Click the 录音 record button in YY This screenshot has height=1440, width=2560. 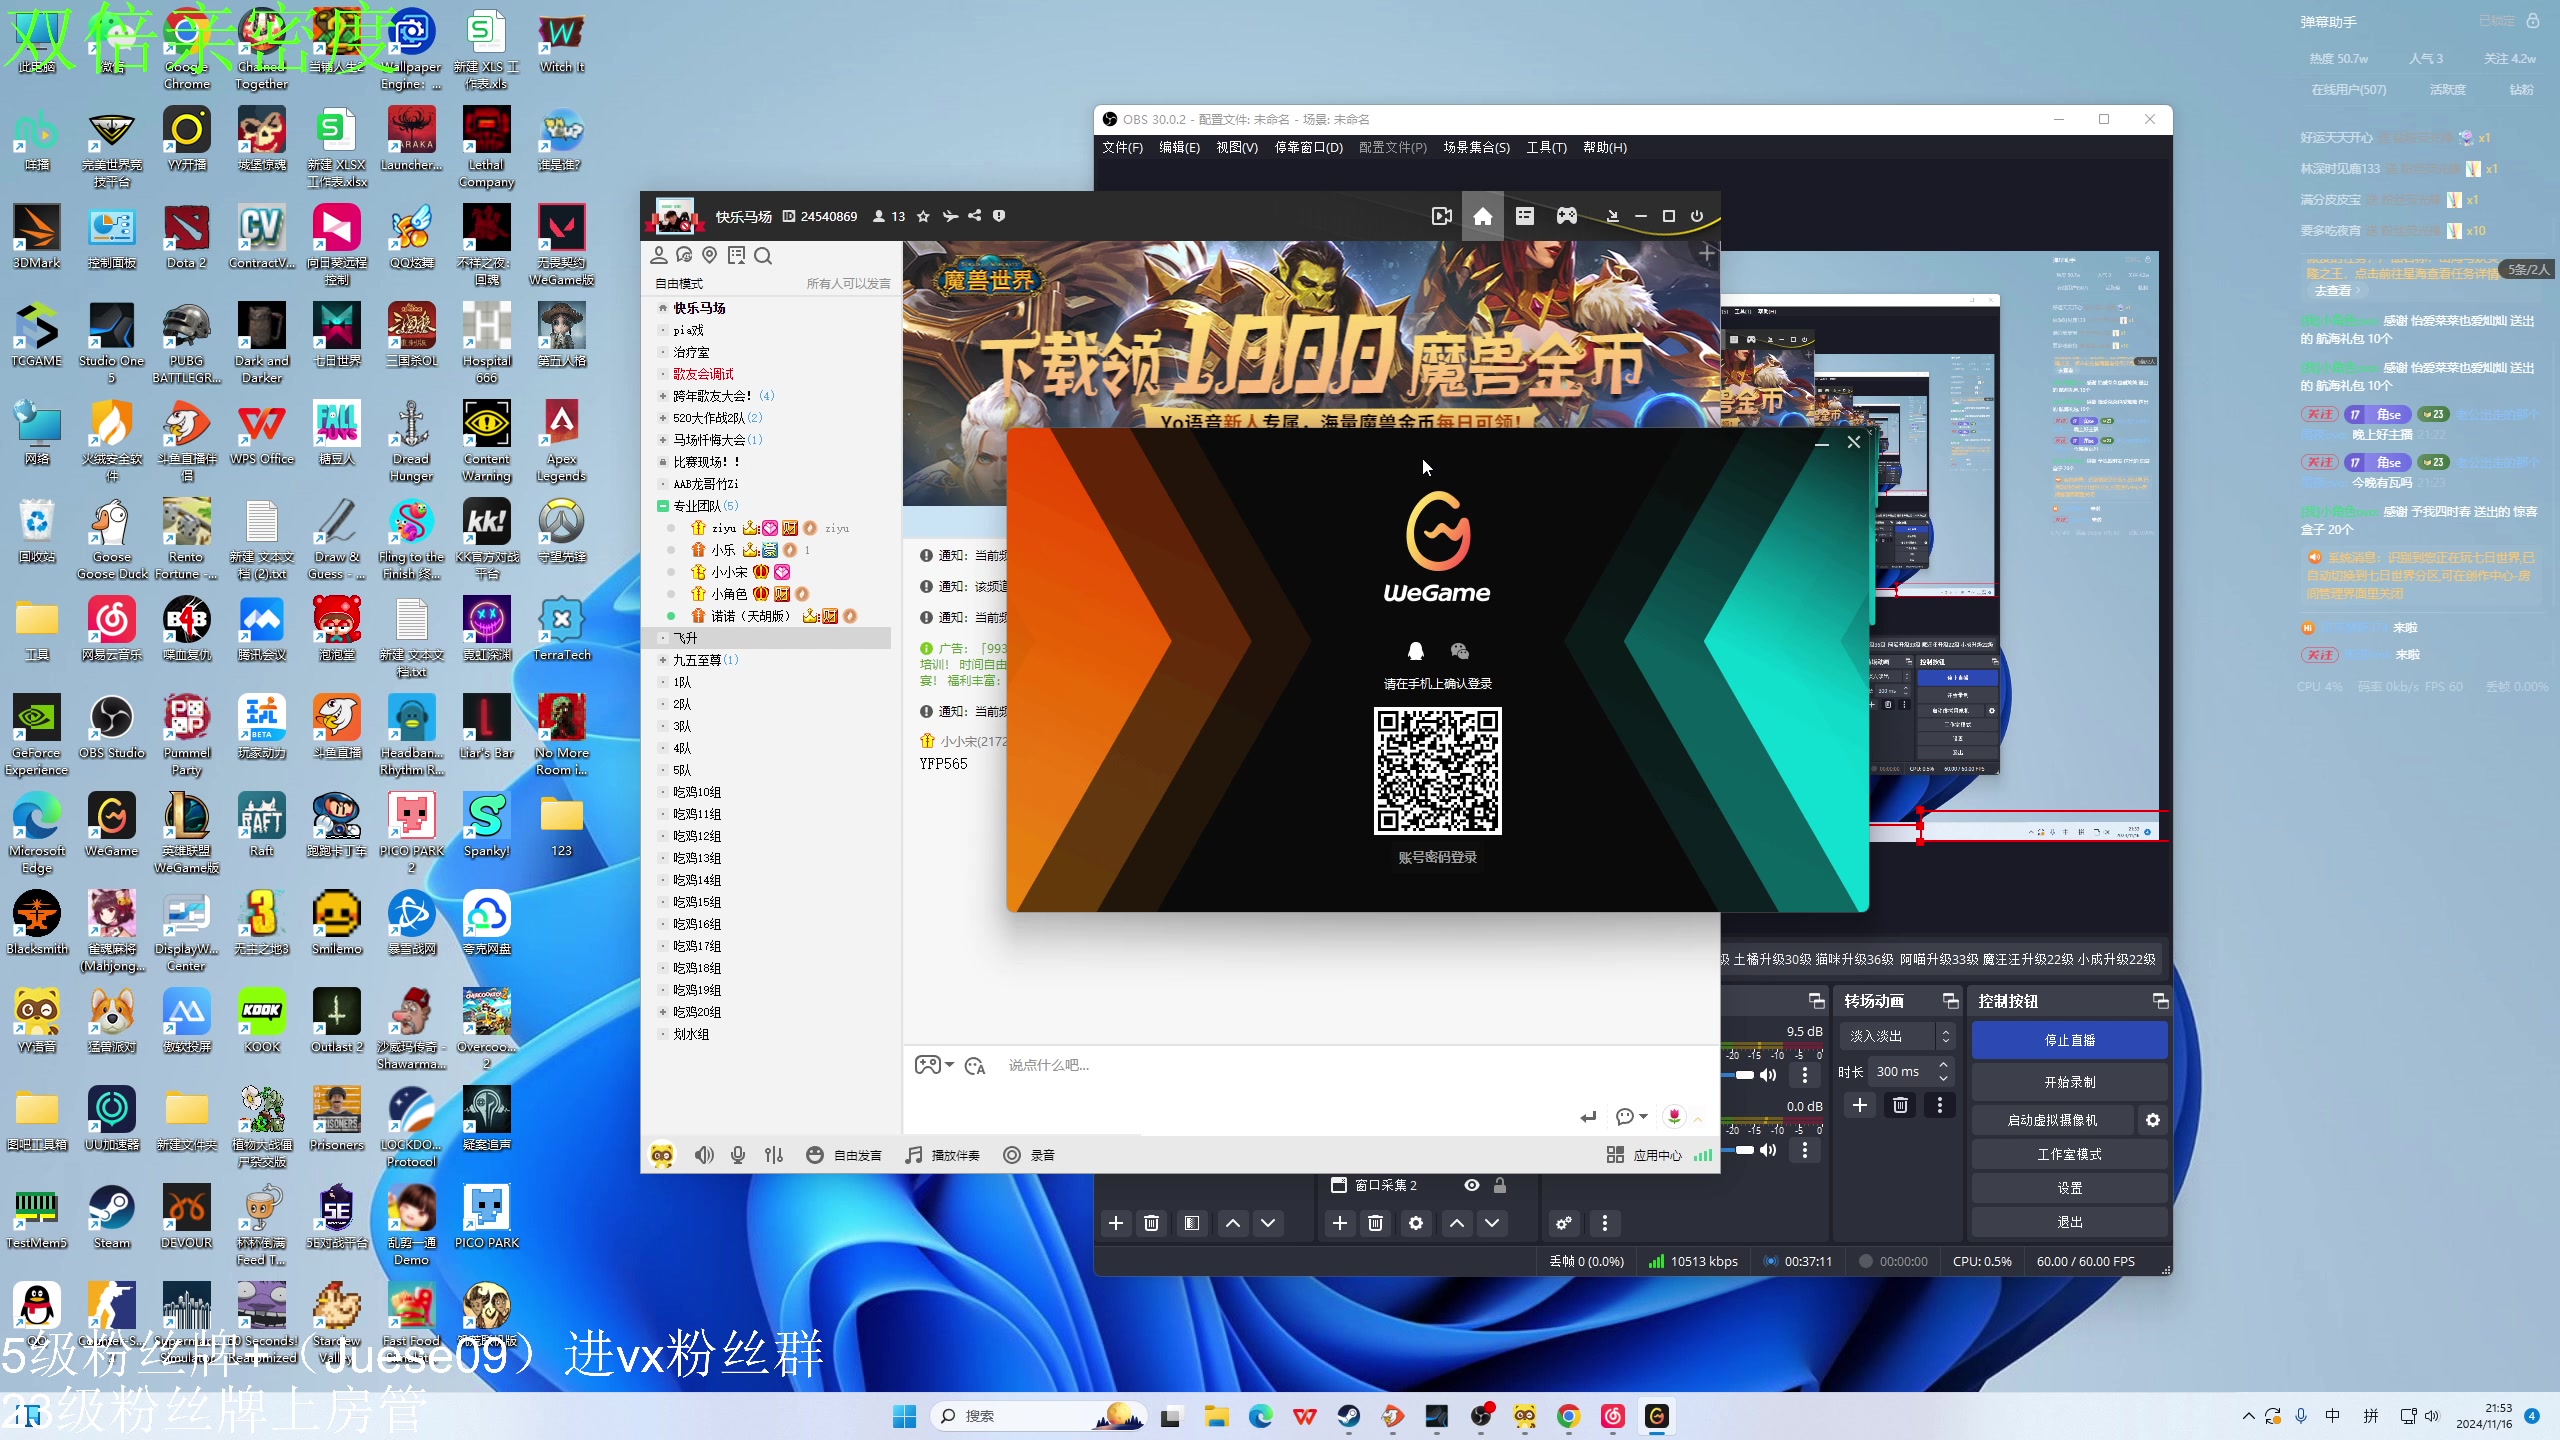pos(1030,1155)
